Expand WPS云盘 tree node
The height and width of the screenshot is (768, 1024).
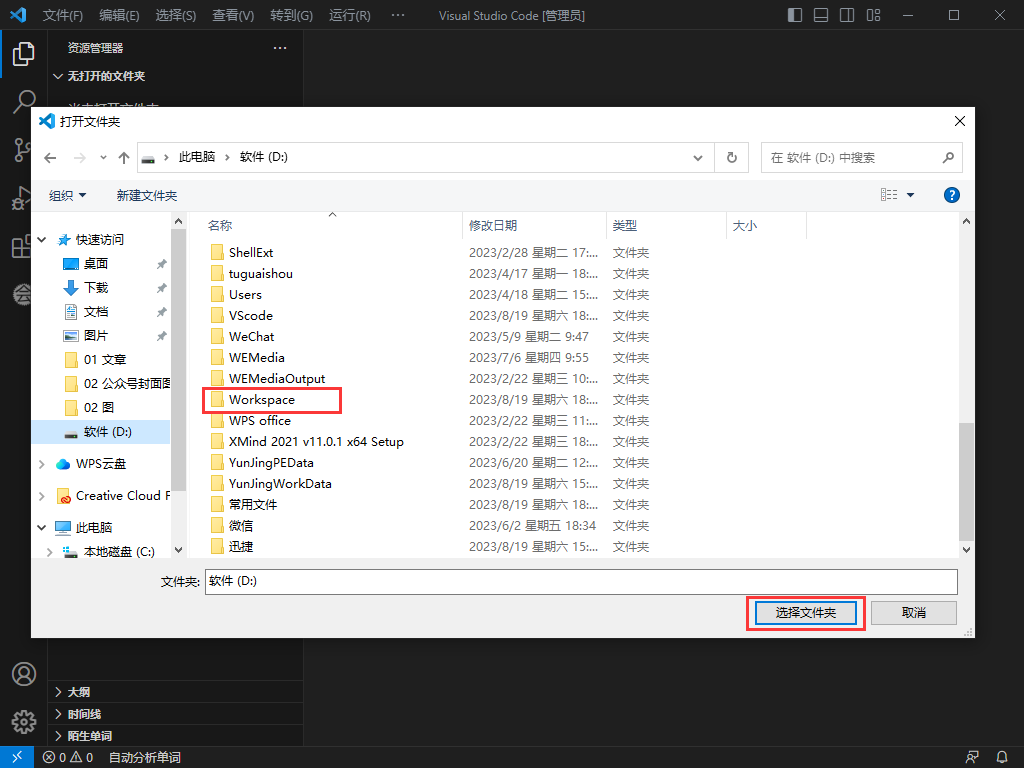pos(42,464)
